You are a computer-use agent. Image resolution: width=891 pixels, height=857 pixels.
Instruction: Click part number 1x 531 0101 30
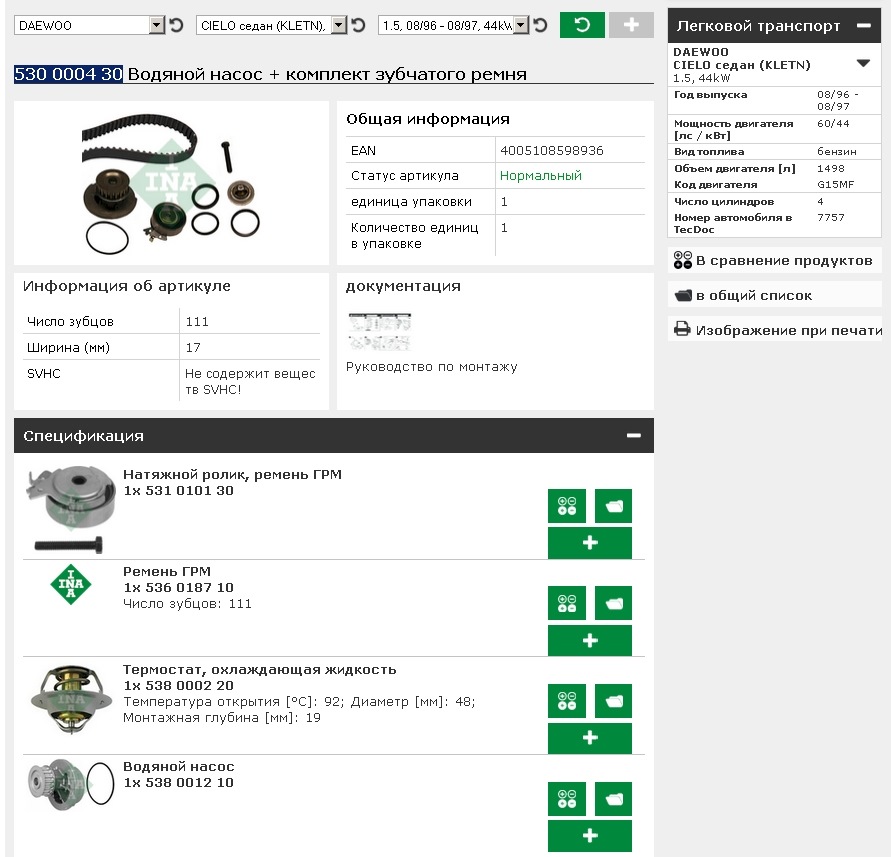178,490
